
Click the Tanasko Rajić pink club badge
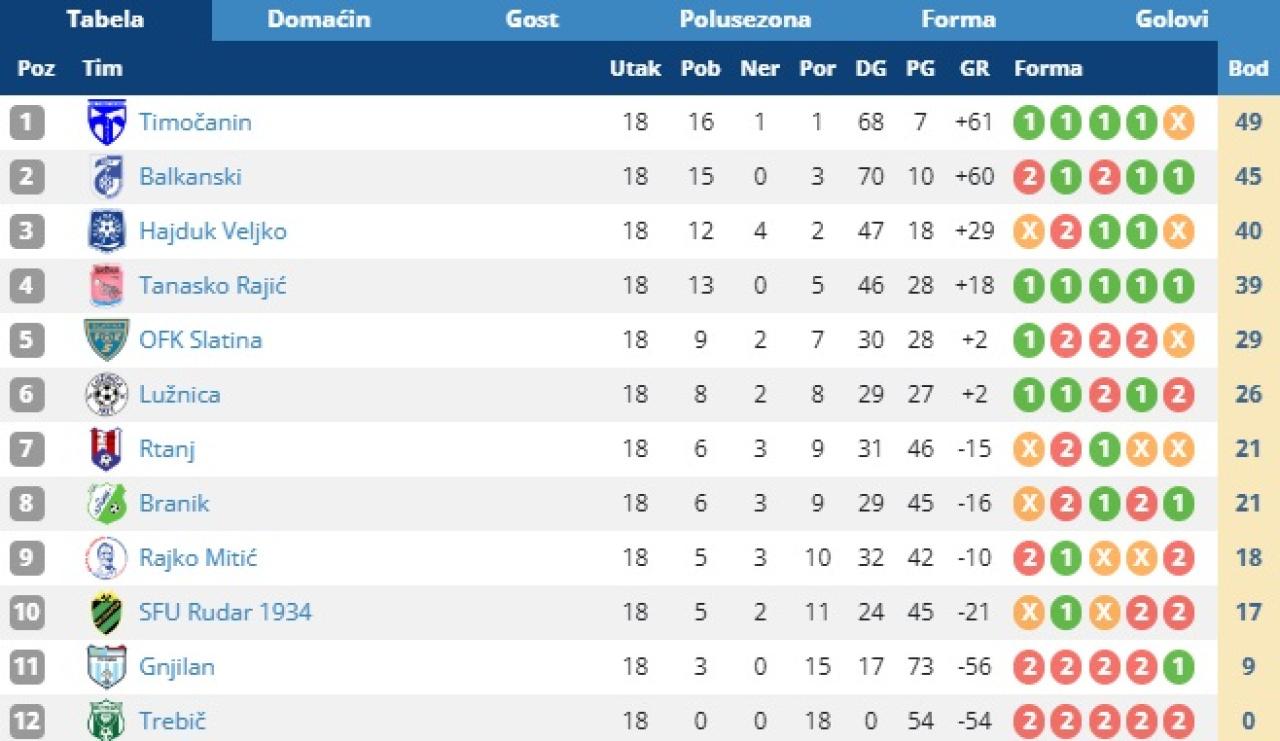(x=105, y=286)
